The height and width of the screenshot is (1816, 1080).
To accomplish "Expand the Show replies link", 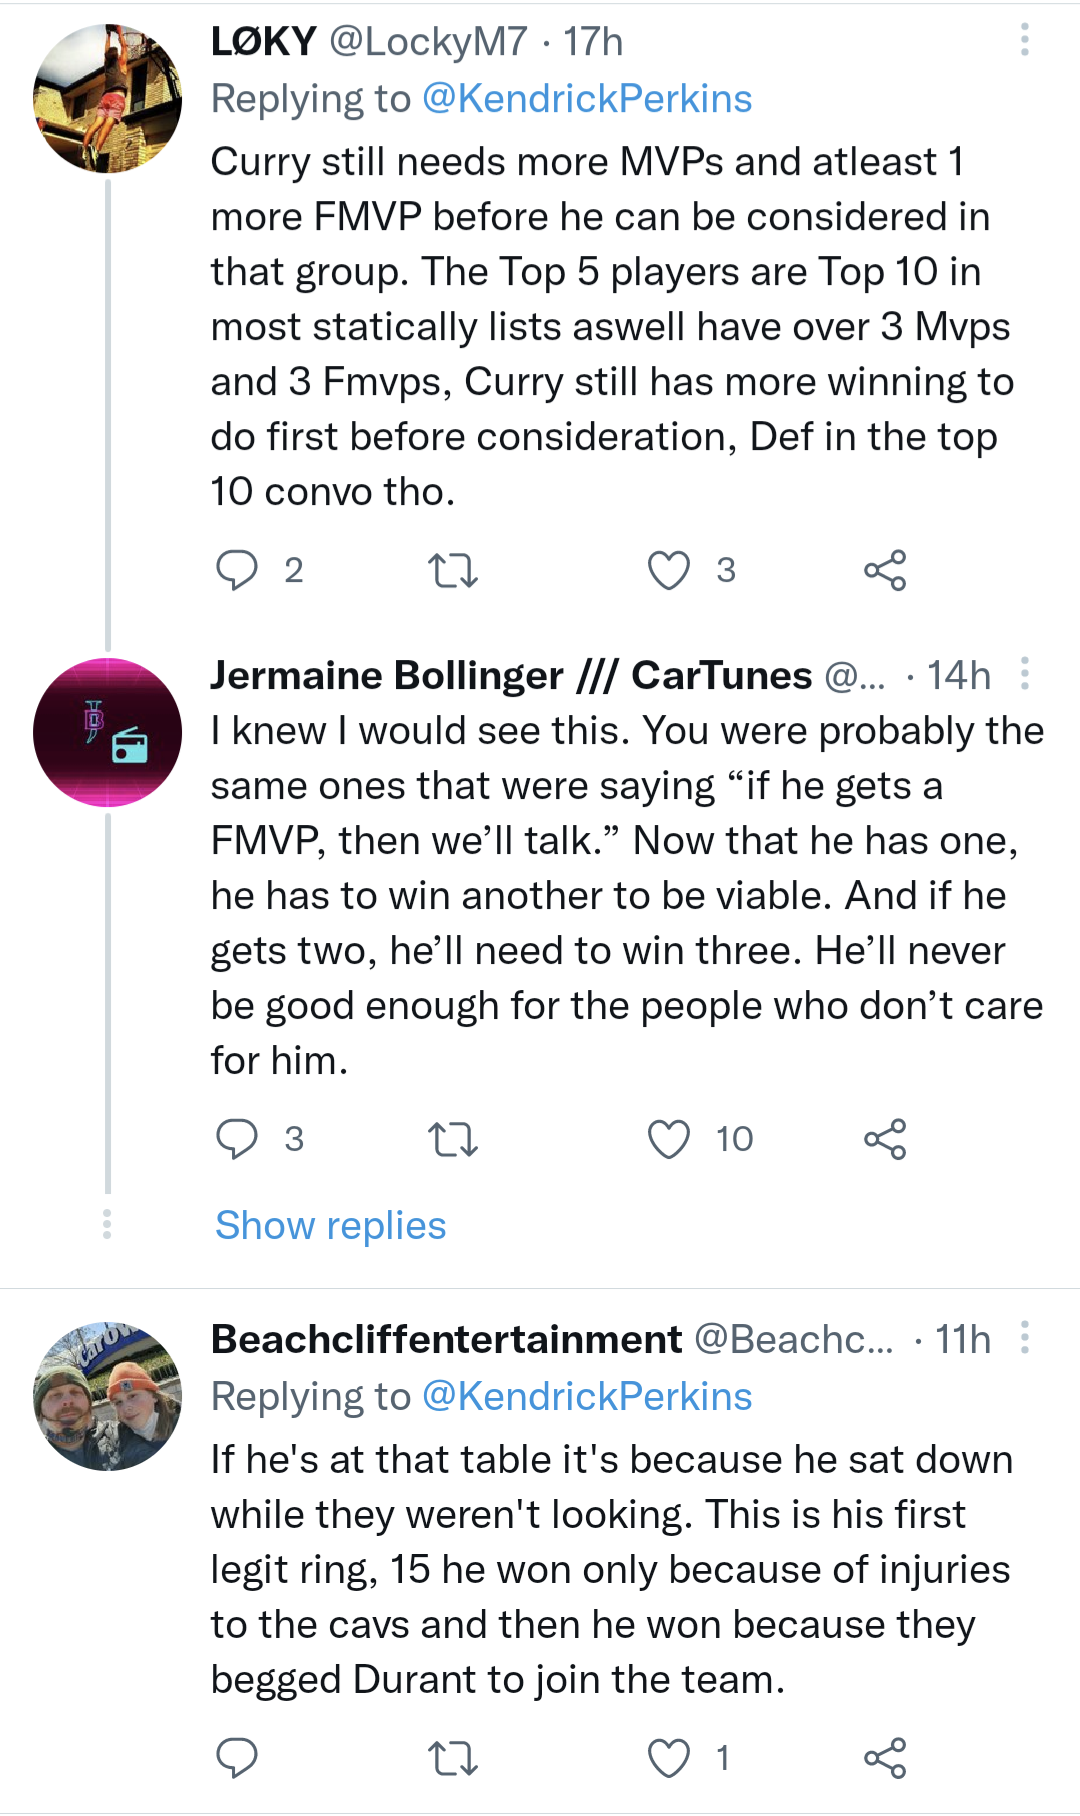I will click(x=331, y=1225).
